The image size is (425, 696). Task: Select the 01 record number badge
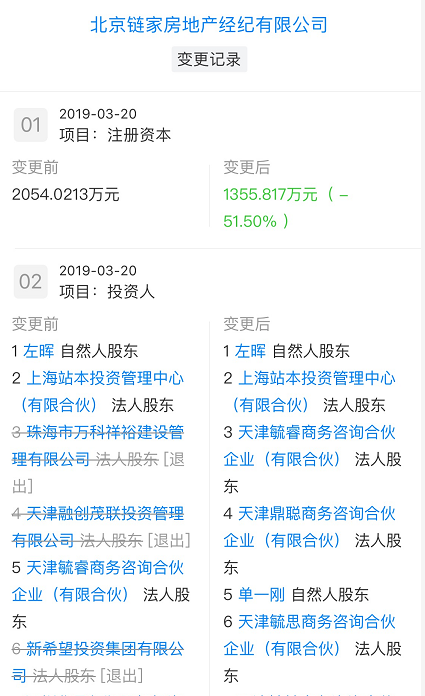click(31, 125)
